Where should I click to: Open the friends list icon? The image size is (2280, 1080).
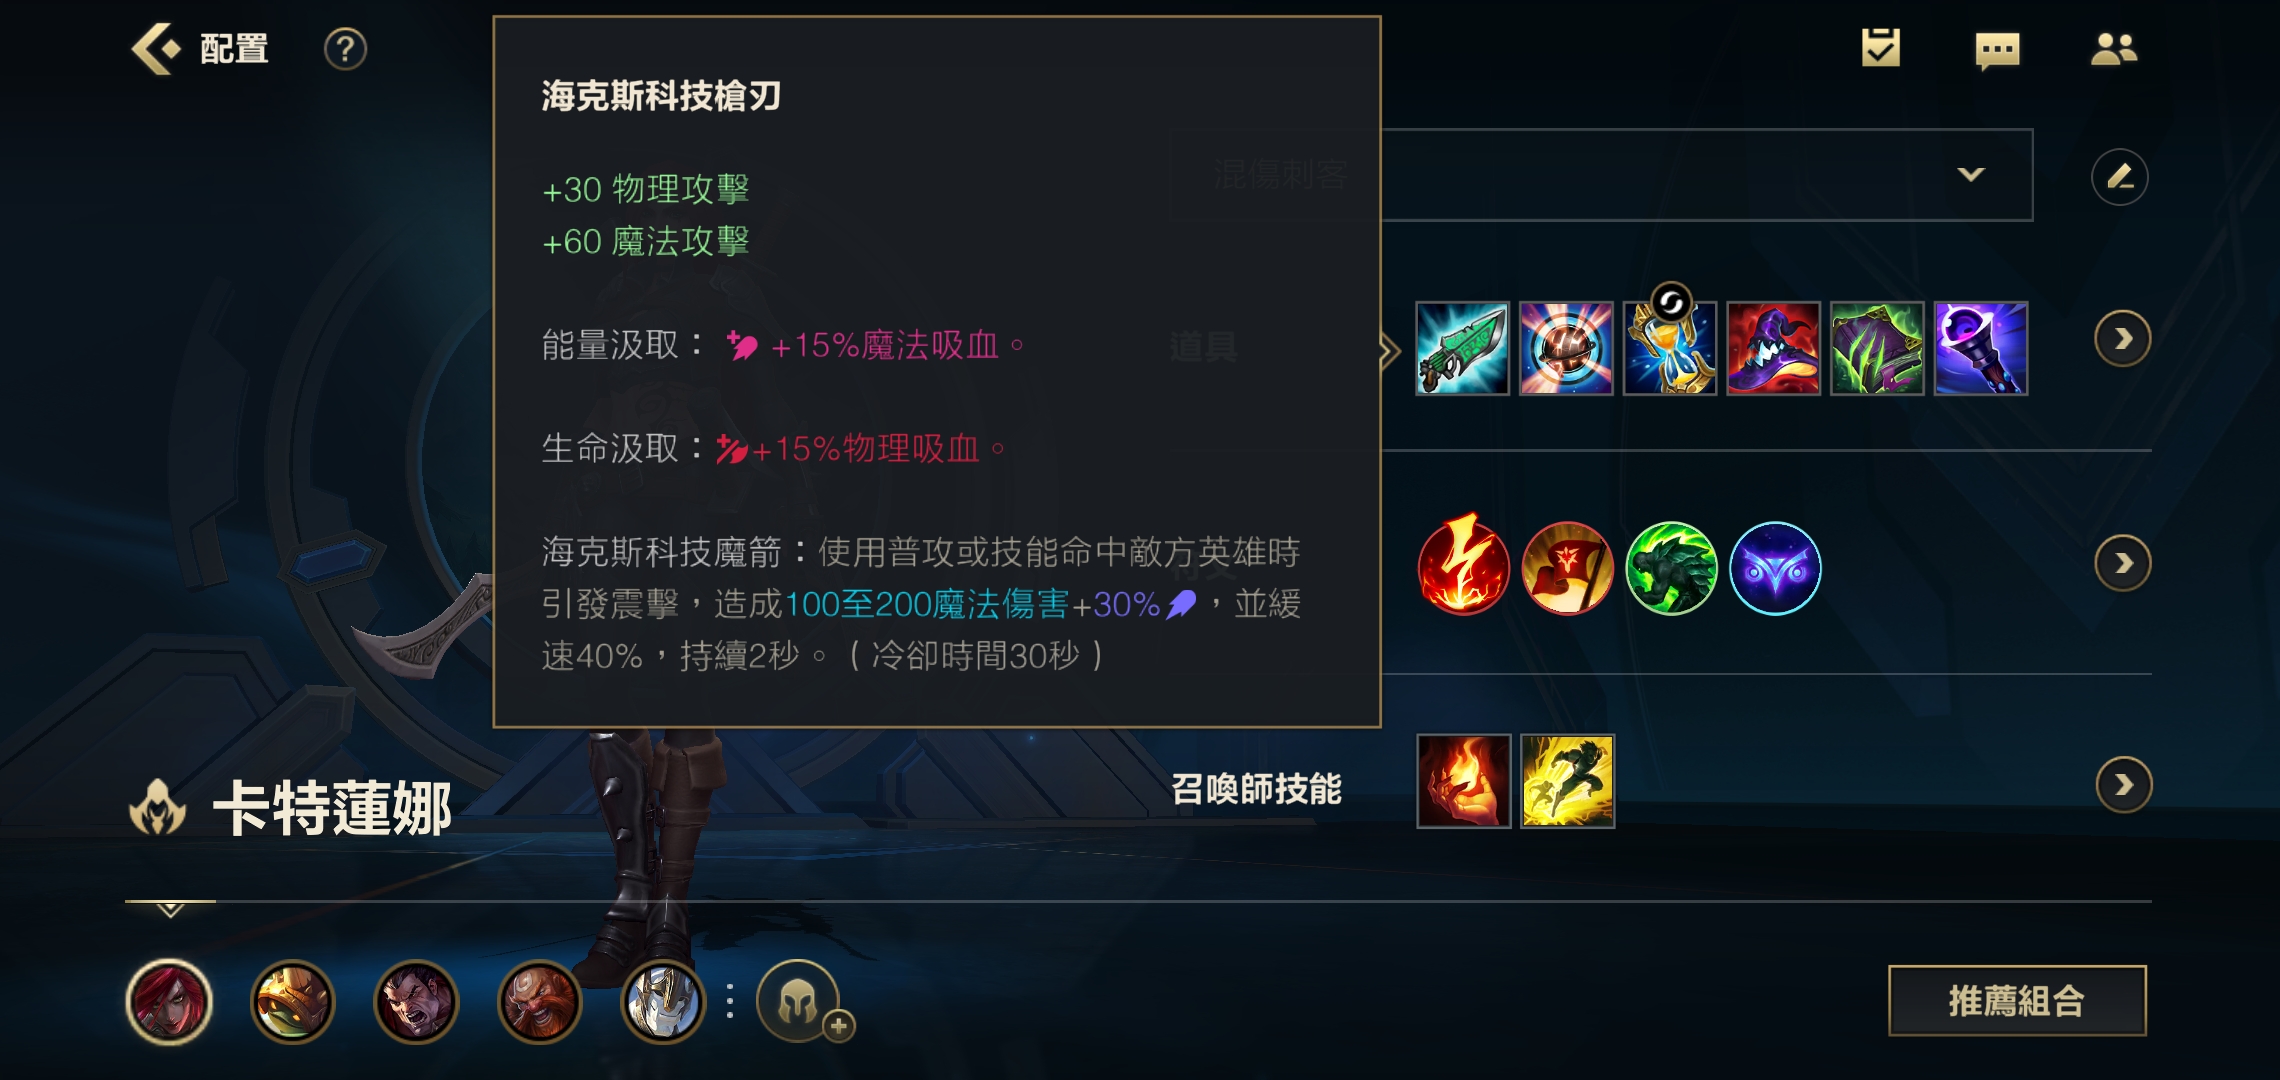coord(2114,49)
